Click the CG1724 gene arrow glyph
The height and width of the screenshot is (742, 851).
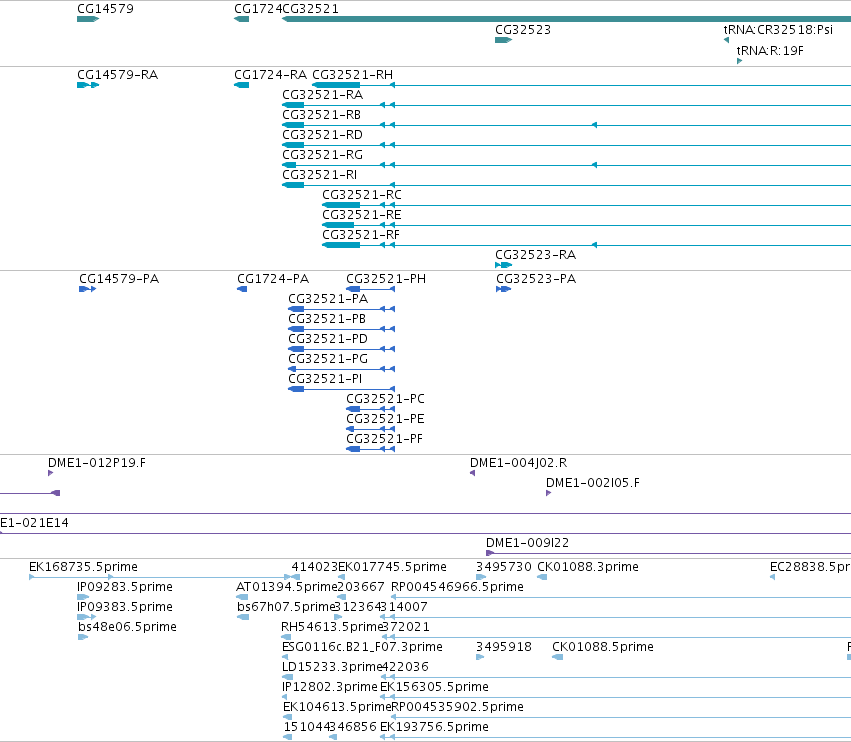242,19
